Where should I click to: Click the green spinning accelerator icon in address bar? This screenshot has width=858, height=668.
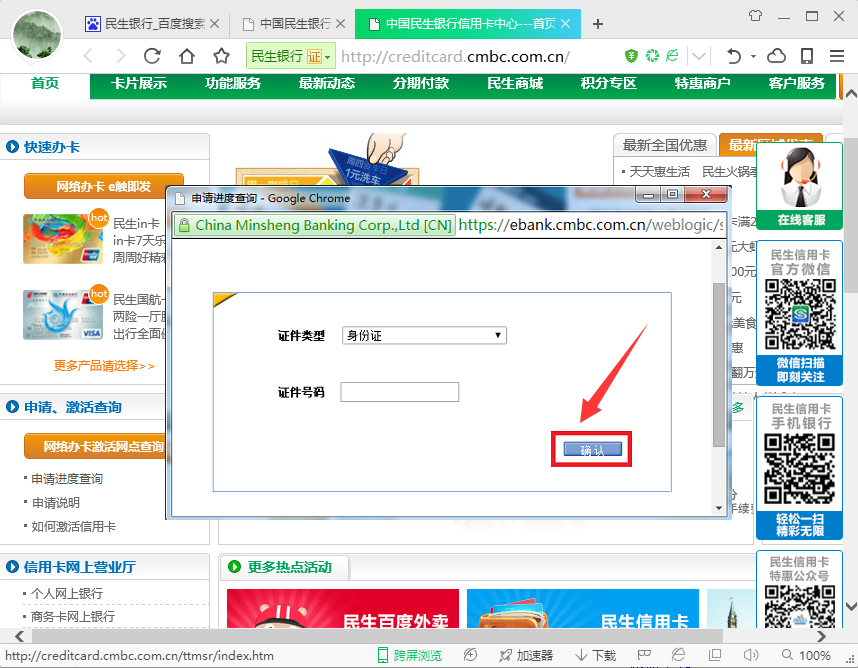pos(652,55)
